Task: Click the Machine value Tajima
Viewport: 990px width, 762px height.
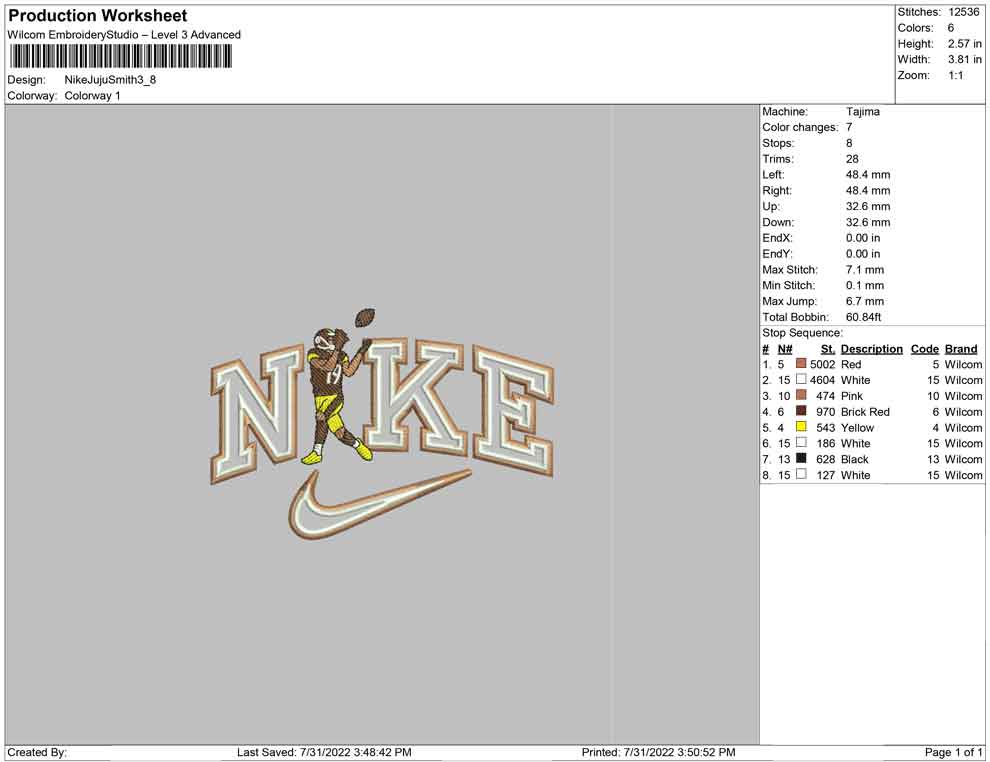Action: (862, 111)
